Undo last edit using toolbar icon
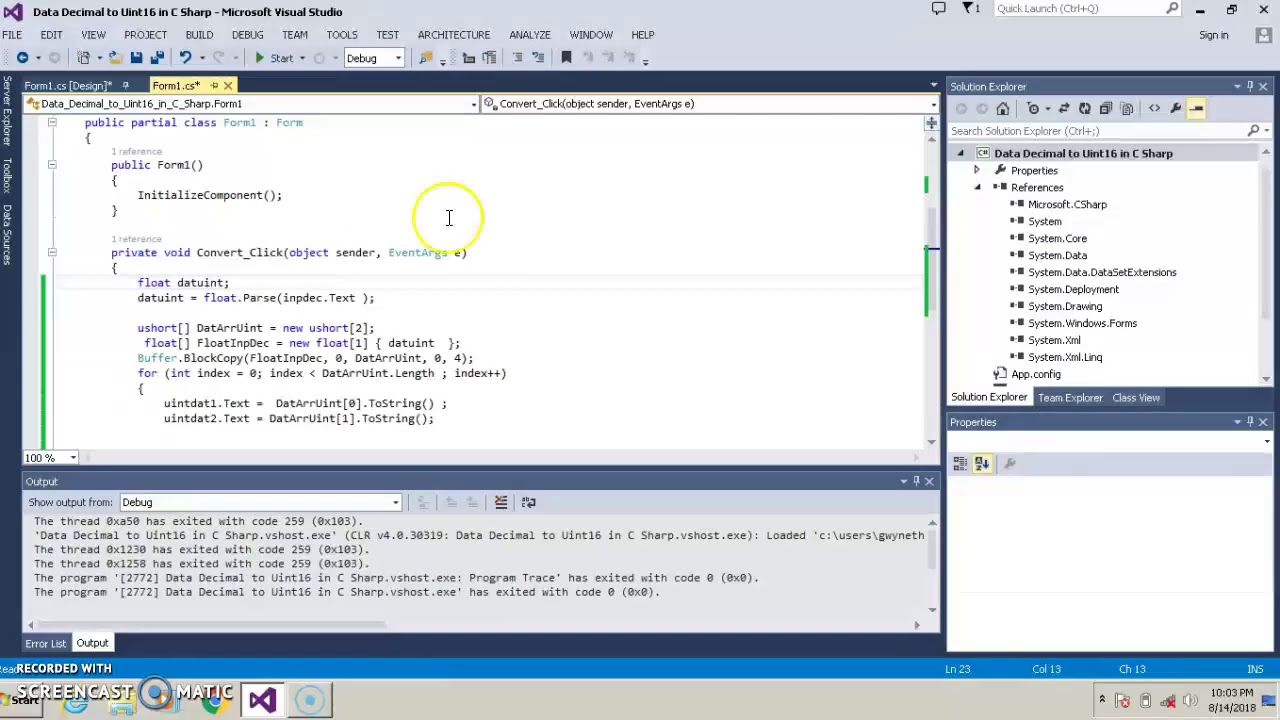The height and width of the screenshot is (720, 1280). (x=185, y=58)
